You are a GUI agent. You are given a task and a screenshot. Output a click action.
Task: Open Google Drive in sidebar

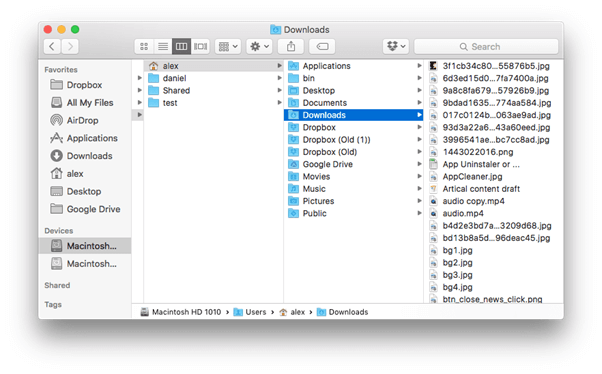[x=84, y=209]
